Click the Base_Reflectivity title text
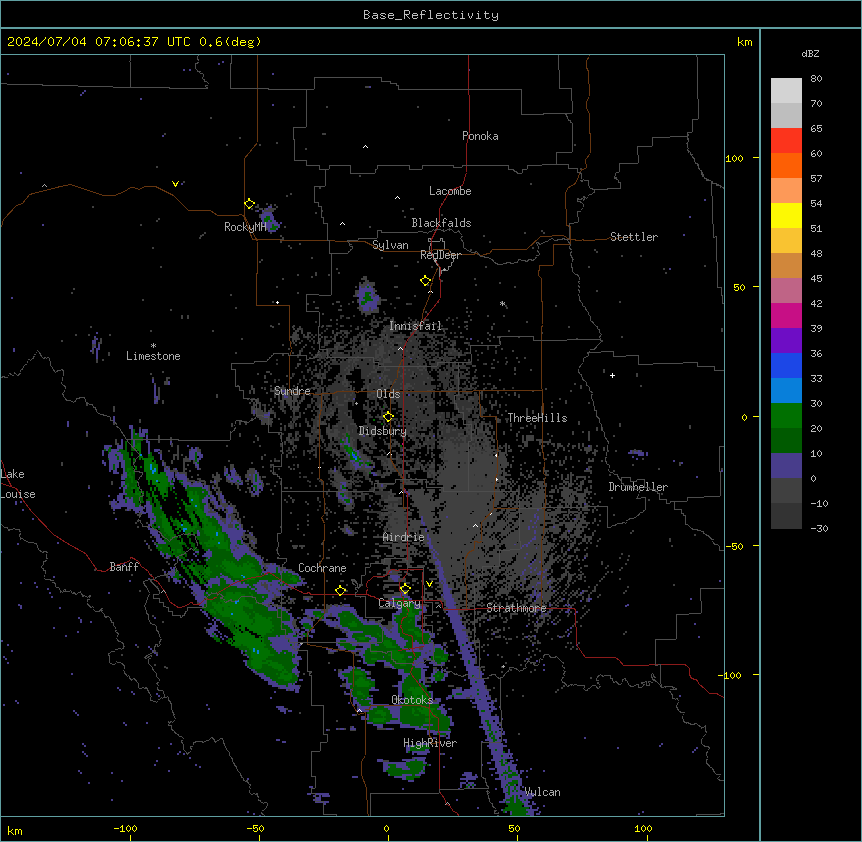 431,15
